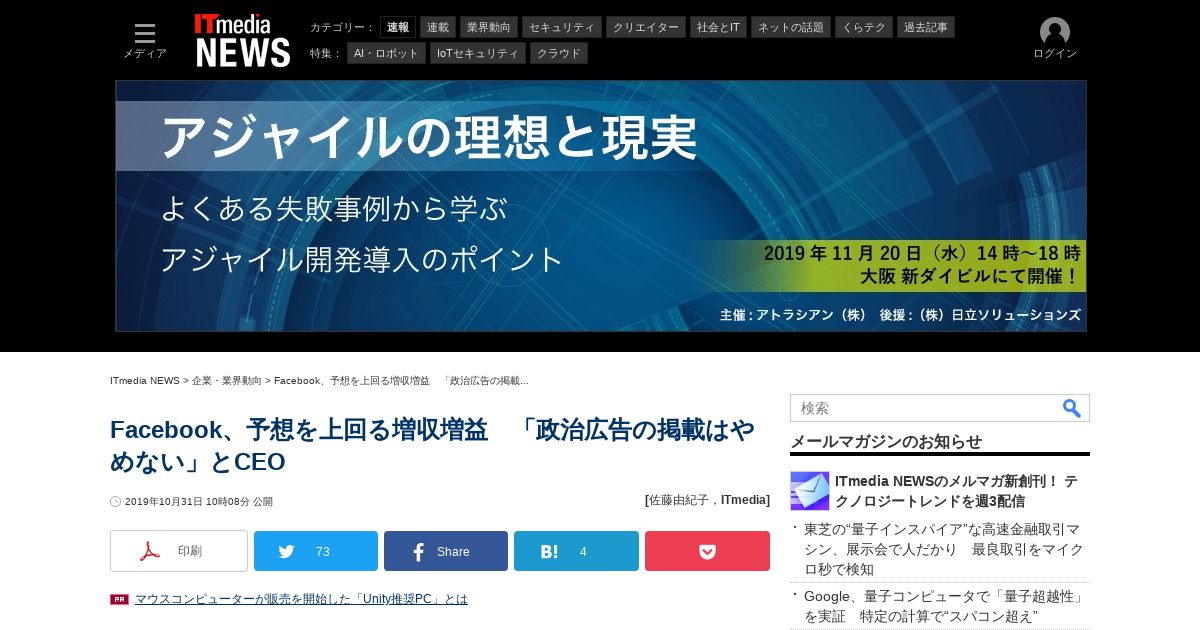The width and height of the screenshot is (1200, 630).
Task: Open the AI・ロボット feature
Action: 386,53
